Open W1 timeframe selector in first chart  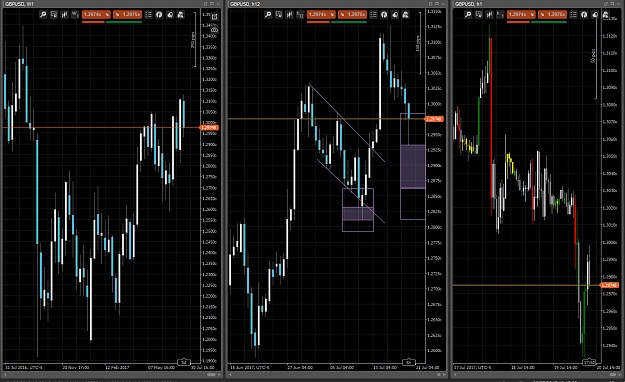[75, 15]
